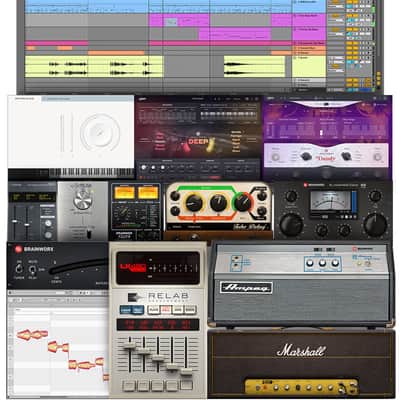Viewport: 400px width, 400px height.
Task: Click the rightmost fader on Relab LX480
Action: pos(187,372)
